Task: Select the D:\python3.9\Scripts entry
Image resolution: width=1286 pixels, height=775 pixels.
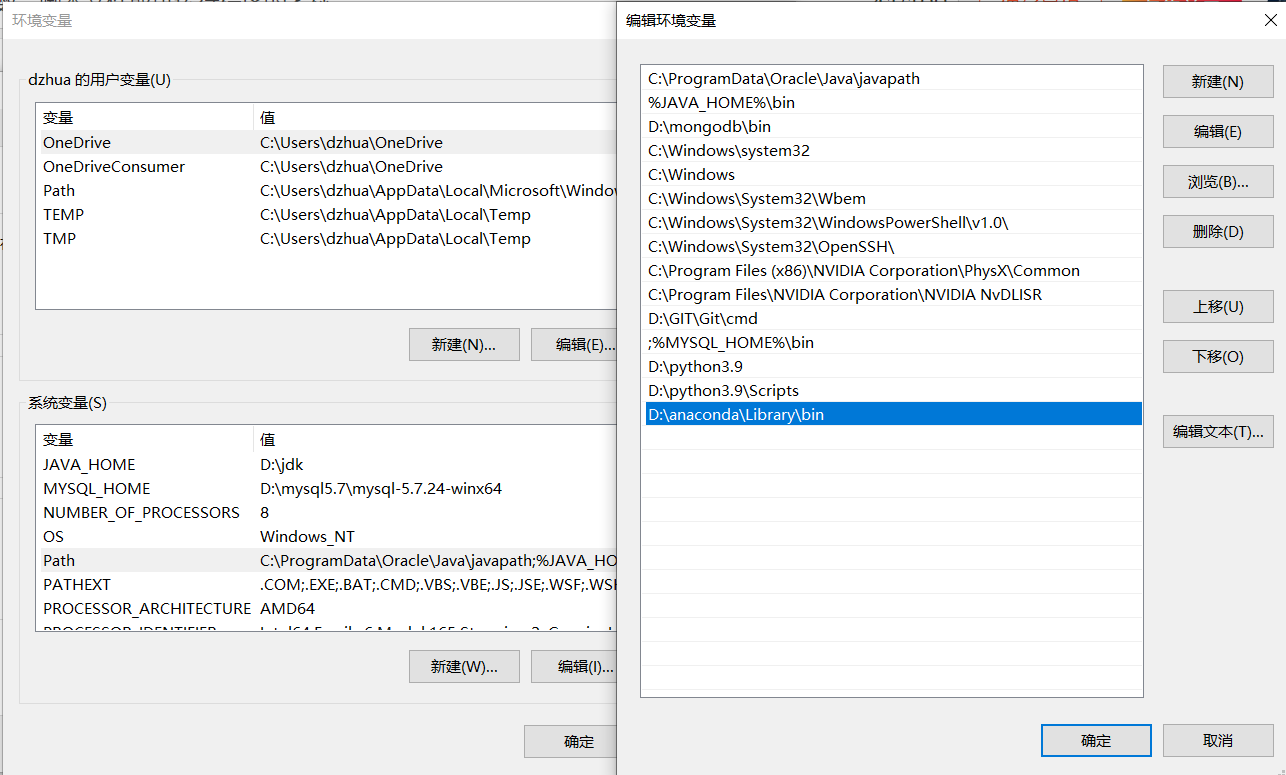Action: [x=893, y=390]
